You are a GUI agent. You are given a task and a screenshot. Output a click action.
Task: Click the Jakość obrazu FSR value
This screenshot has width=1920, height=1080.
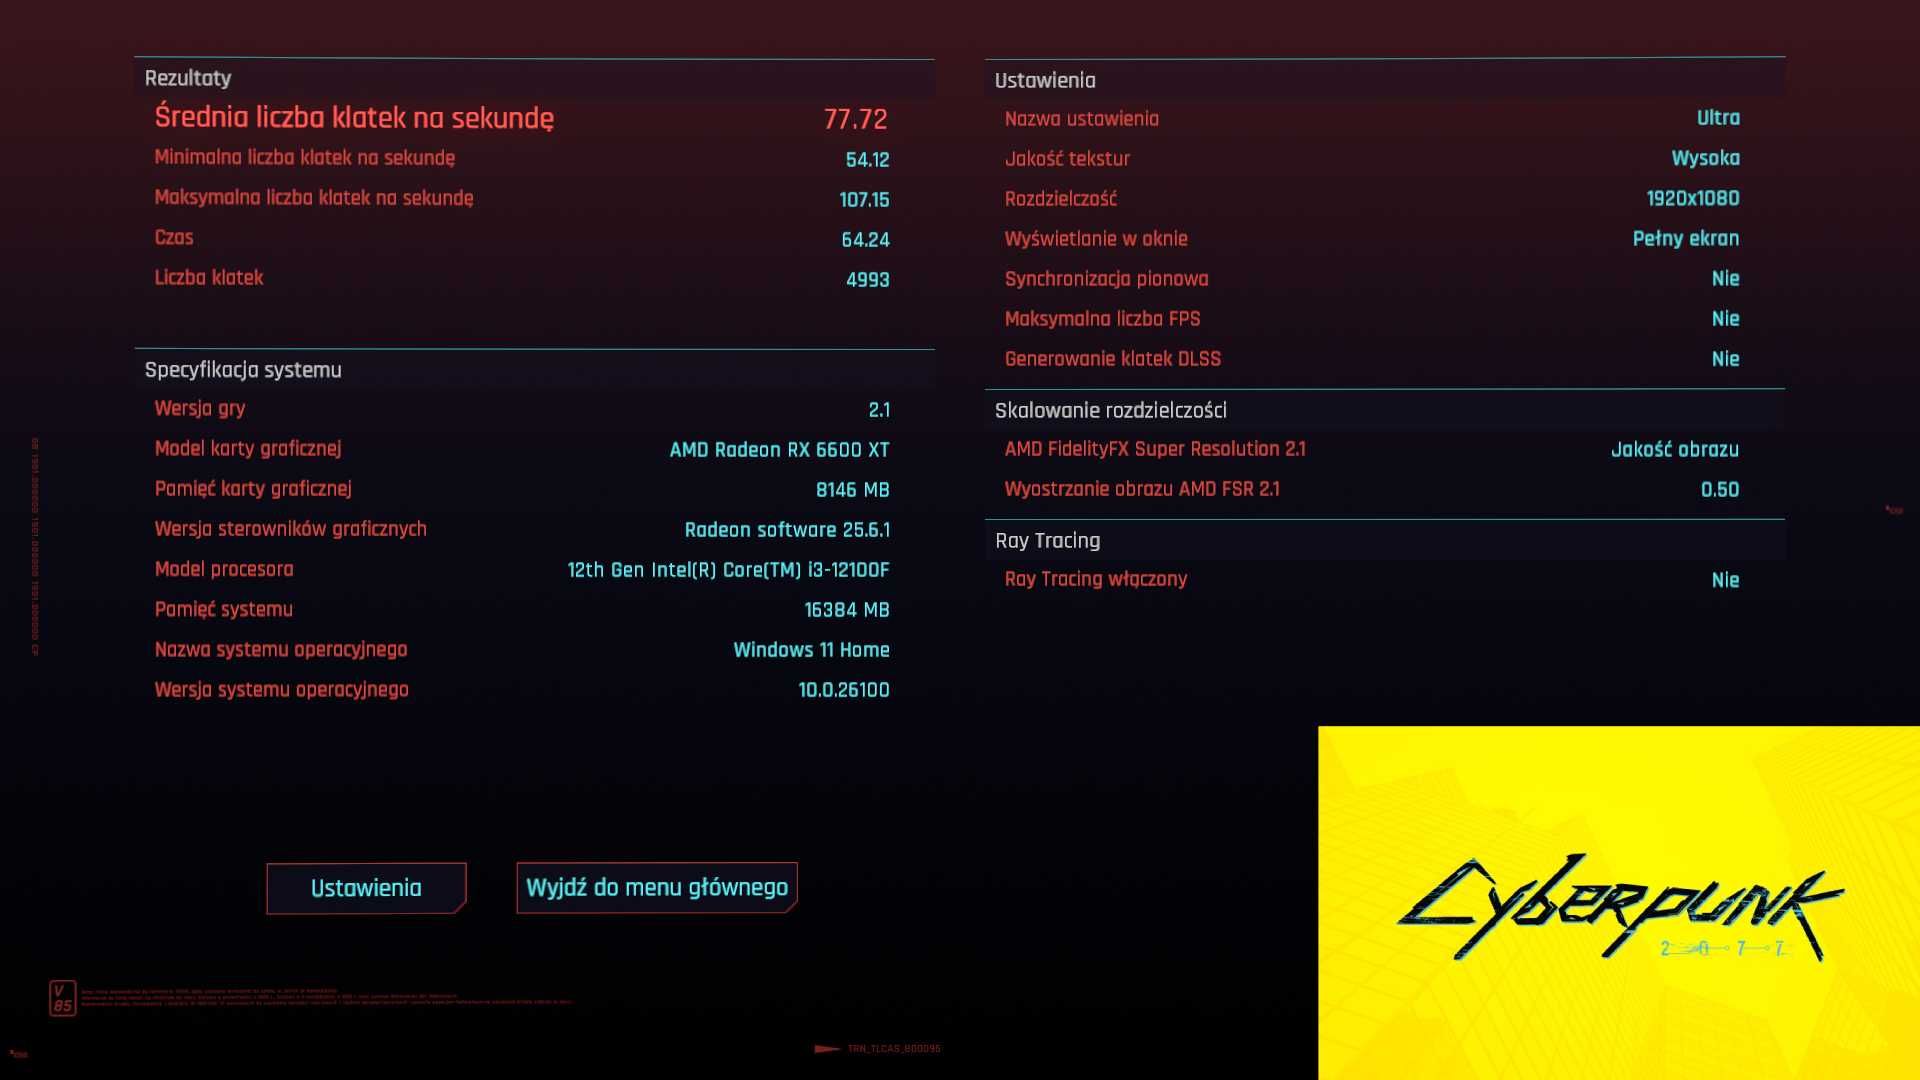(1675, 450)
